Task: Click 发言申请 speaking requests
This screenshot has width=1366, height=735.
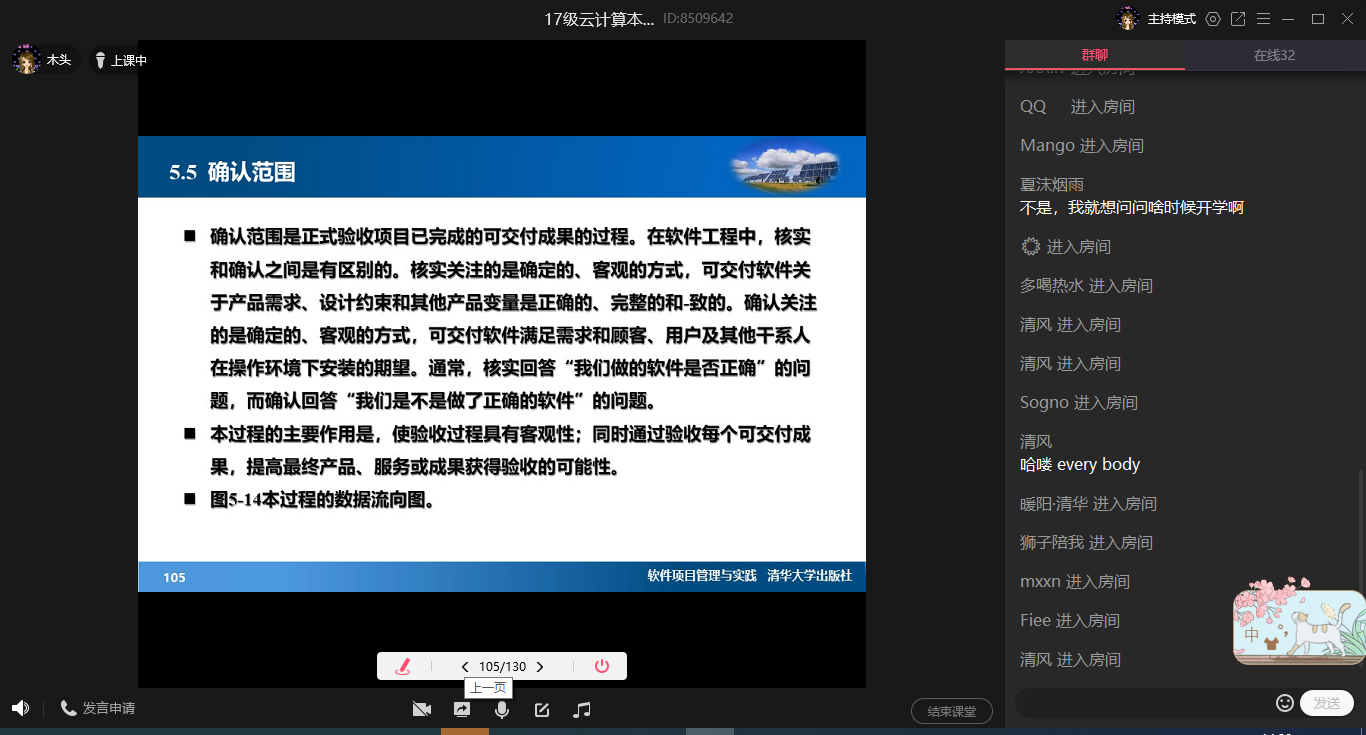Action: [98, 708]
